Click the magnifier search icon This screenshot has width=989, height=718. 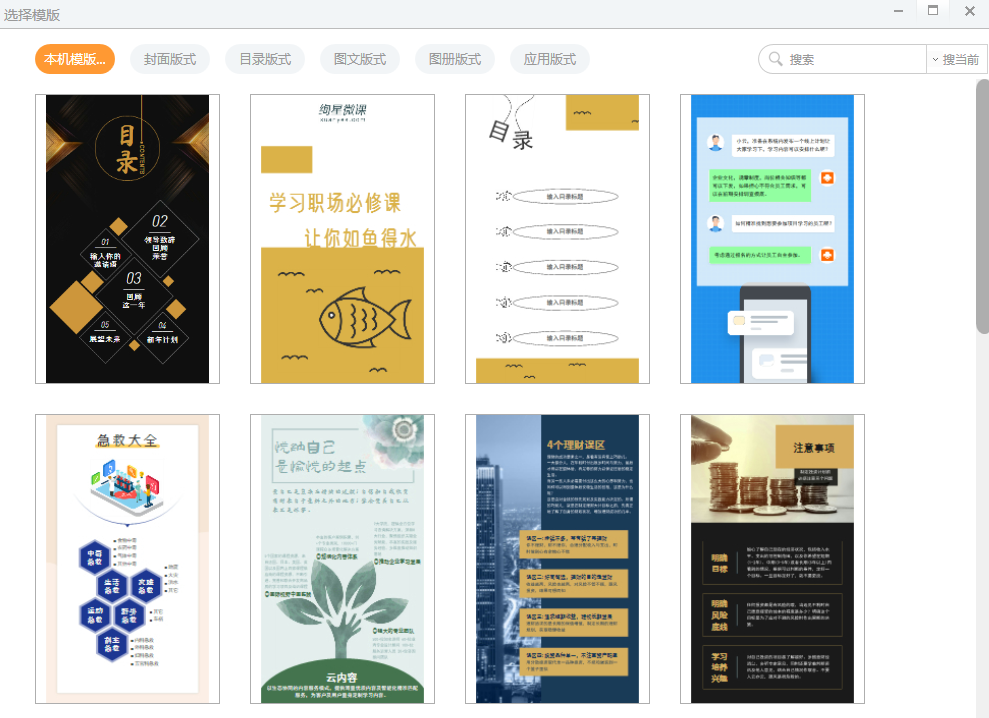pyautogui.click(x=775, y=59)
